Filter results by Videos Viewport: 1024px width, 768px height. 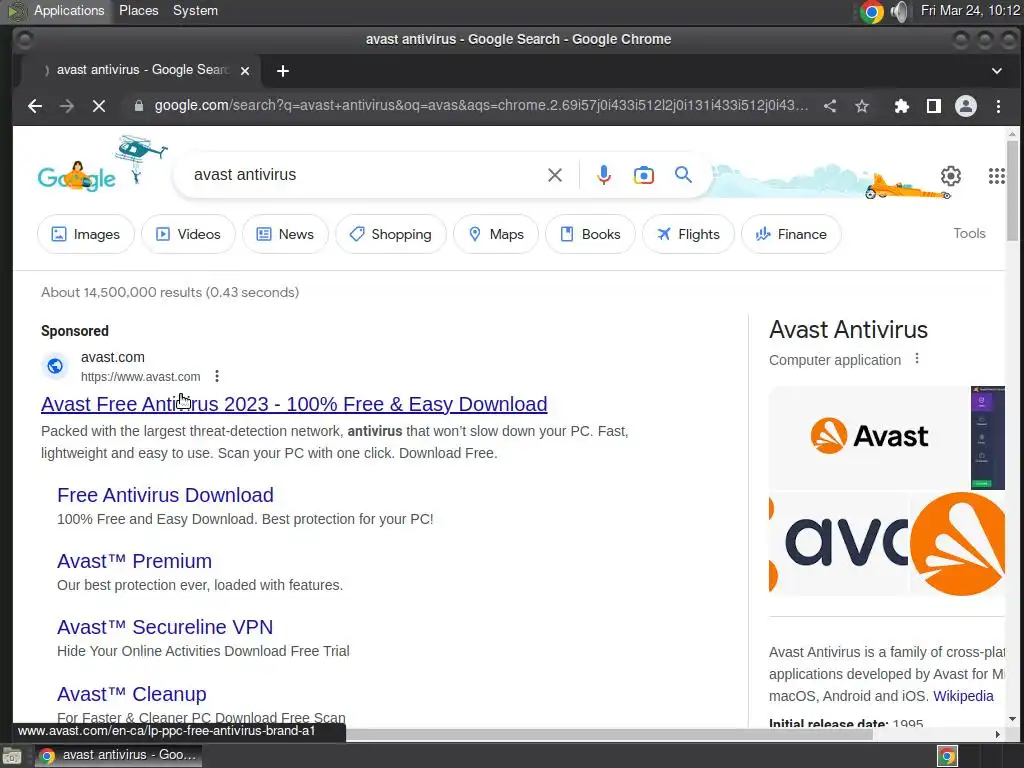[x=188, y=234]
